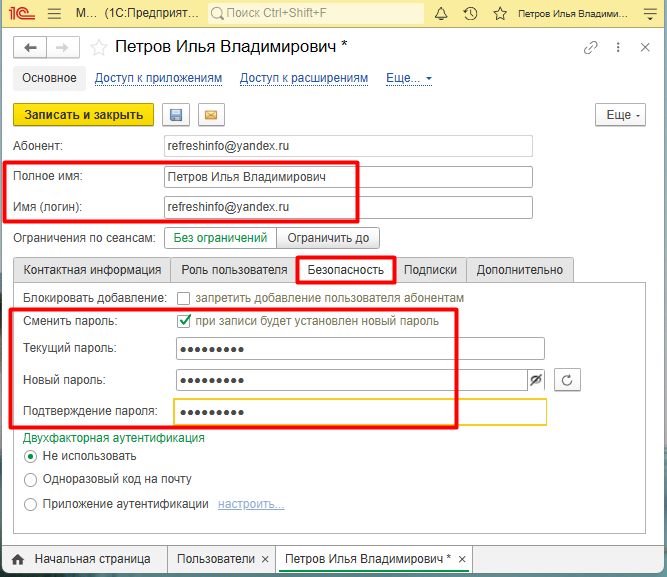Click the back arrow navigation button
This screenshot has height=577, width=667.
tap(29, 48)
